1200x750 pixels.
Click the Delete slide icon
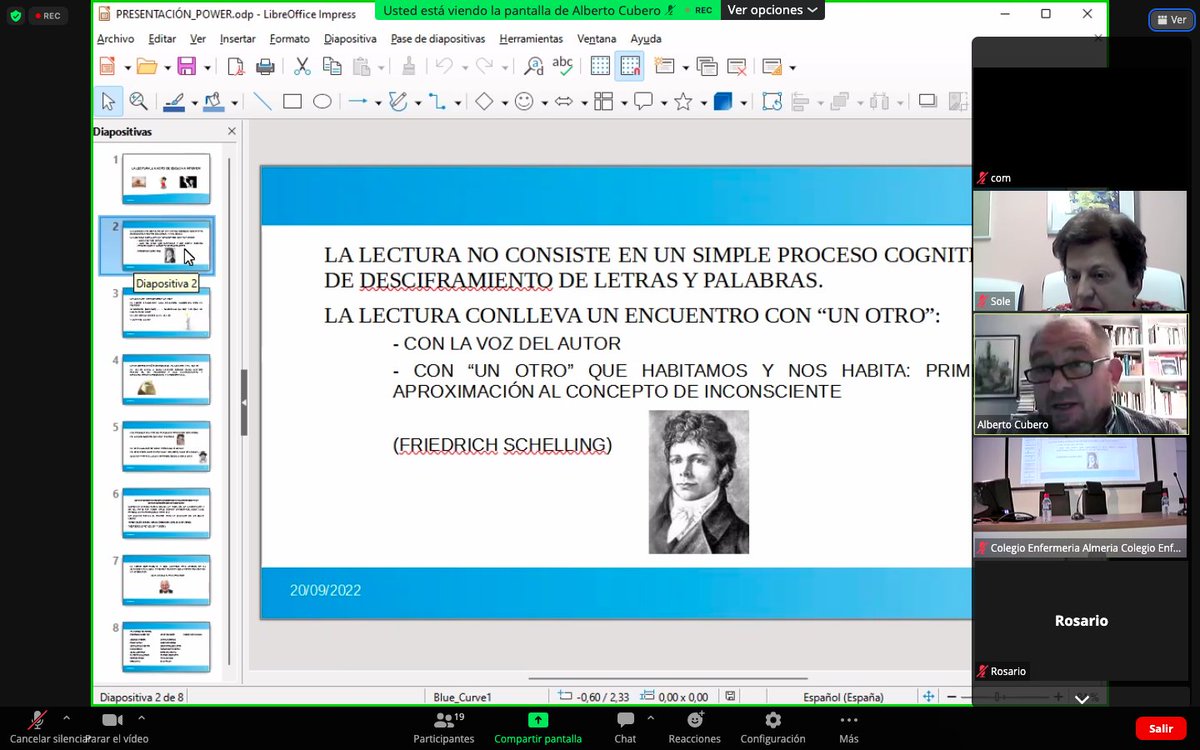tap(737, 67)
